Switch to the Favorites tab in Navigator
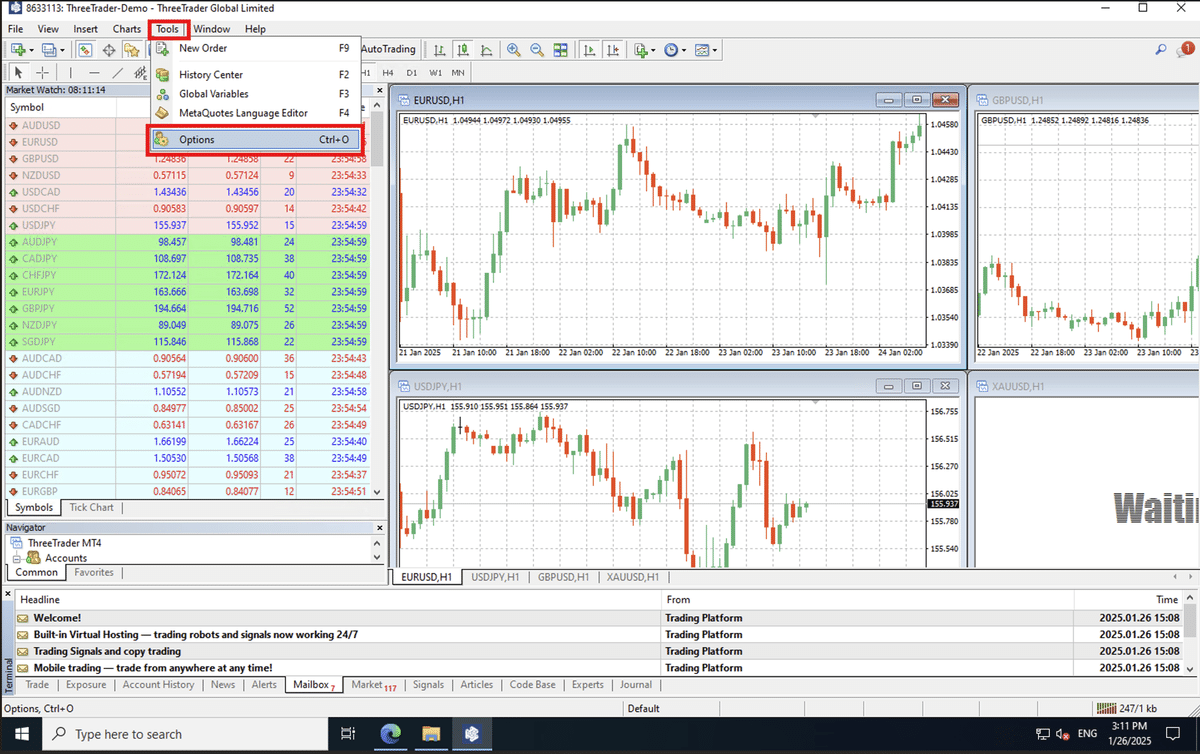Screen dimensions: 1200x754 tap(94, 572)
